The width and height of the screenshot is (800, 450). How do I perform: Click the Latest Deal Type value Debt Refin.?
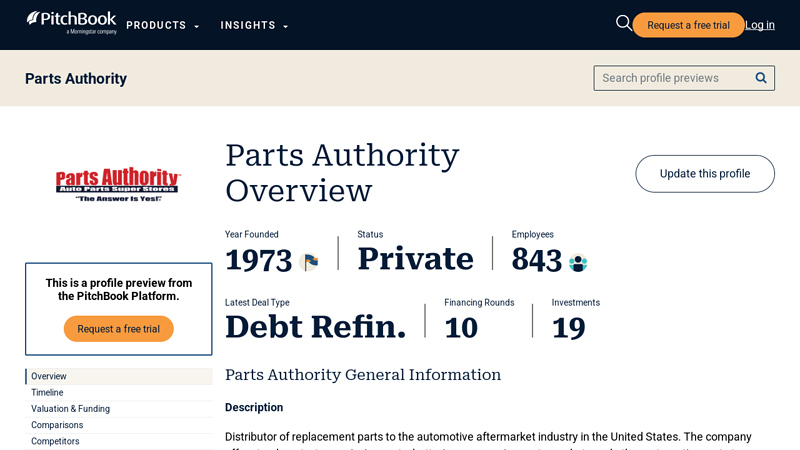click(315, 327)
